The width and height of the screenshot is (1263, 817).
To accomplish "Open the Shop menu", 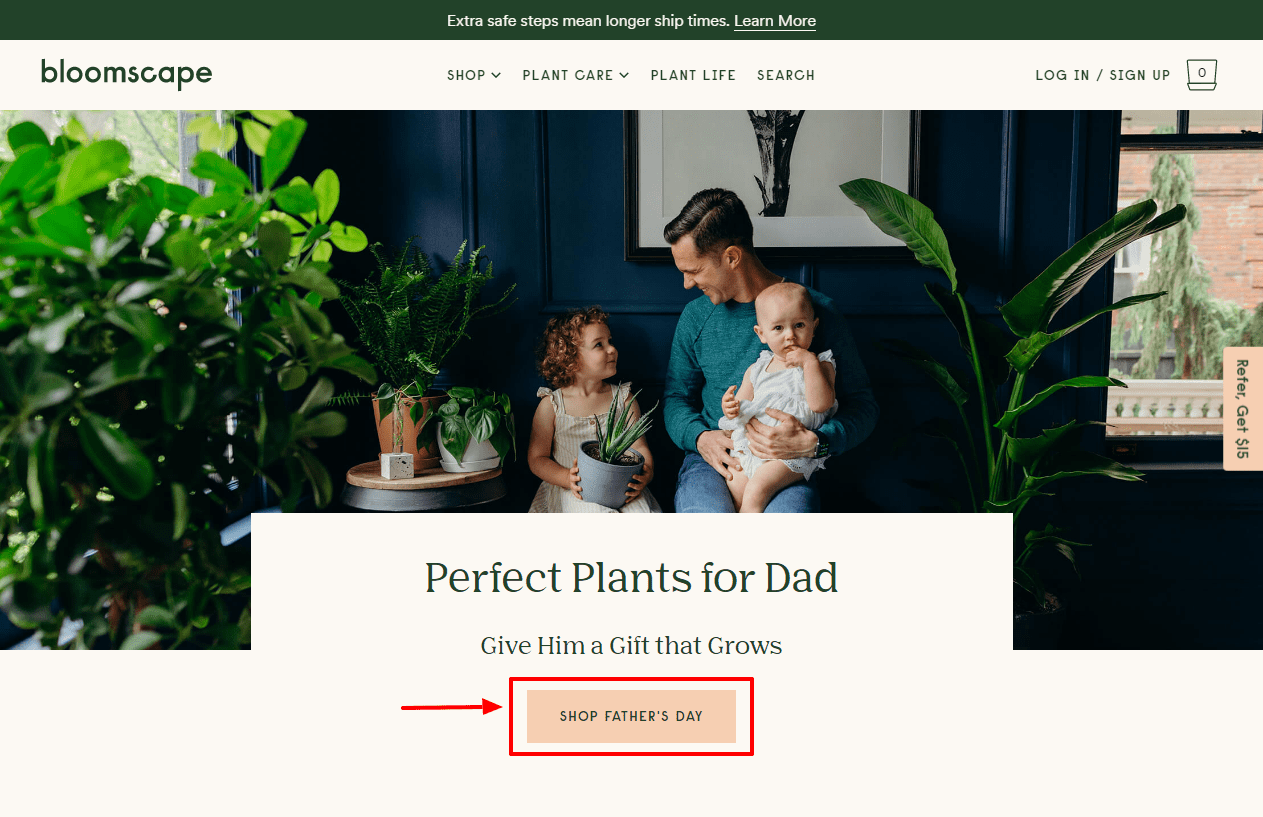I will point(474,75).
